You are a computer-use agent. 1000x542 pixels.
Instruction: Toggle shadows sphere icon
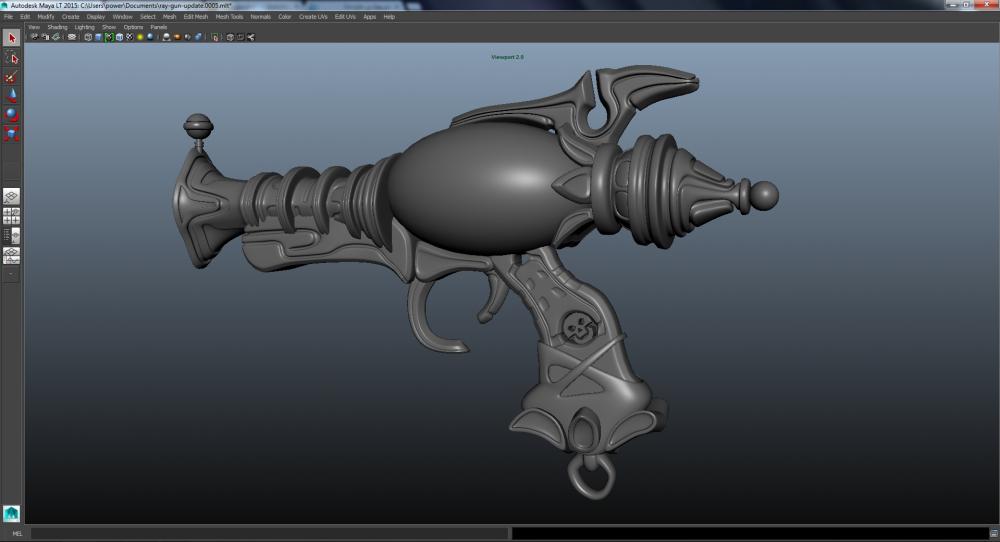click(x=150, y=37)
